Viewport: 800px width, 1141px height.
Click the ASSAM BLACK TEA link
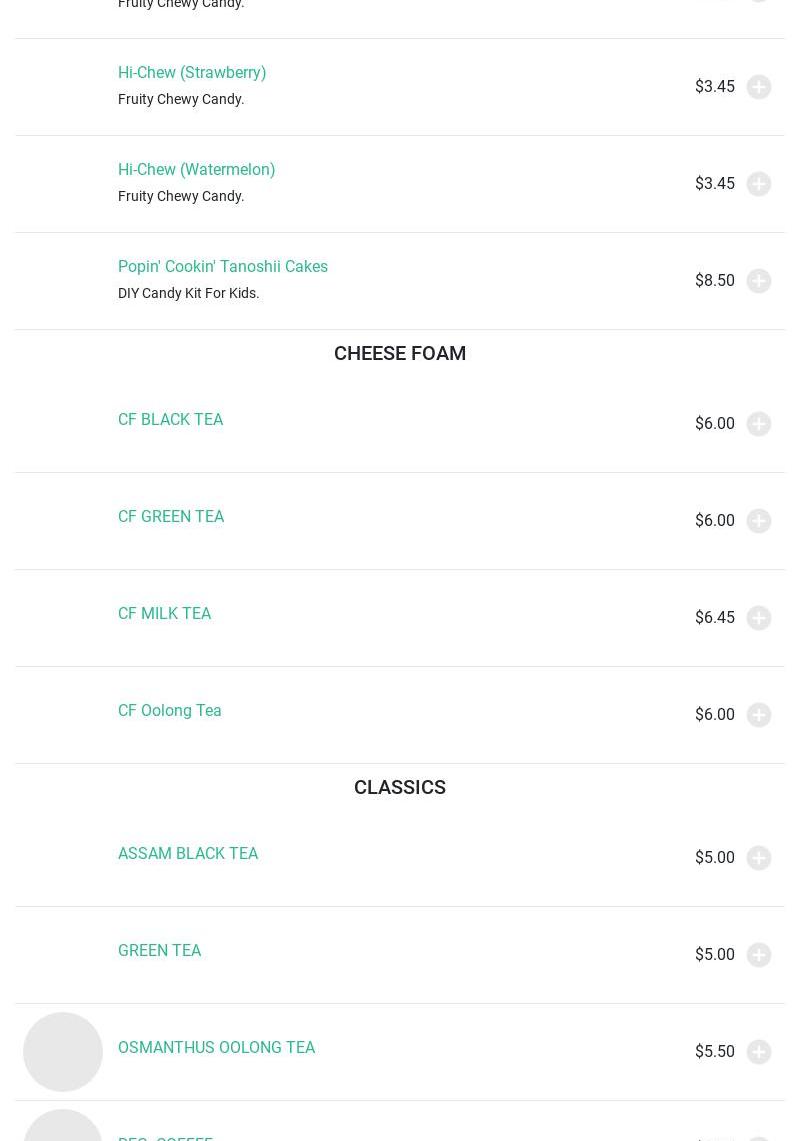[x=188, y=854]
